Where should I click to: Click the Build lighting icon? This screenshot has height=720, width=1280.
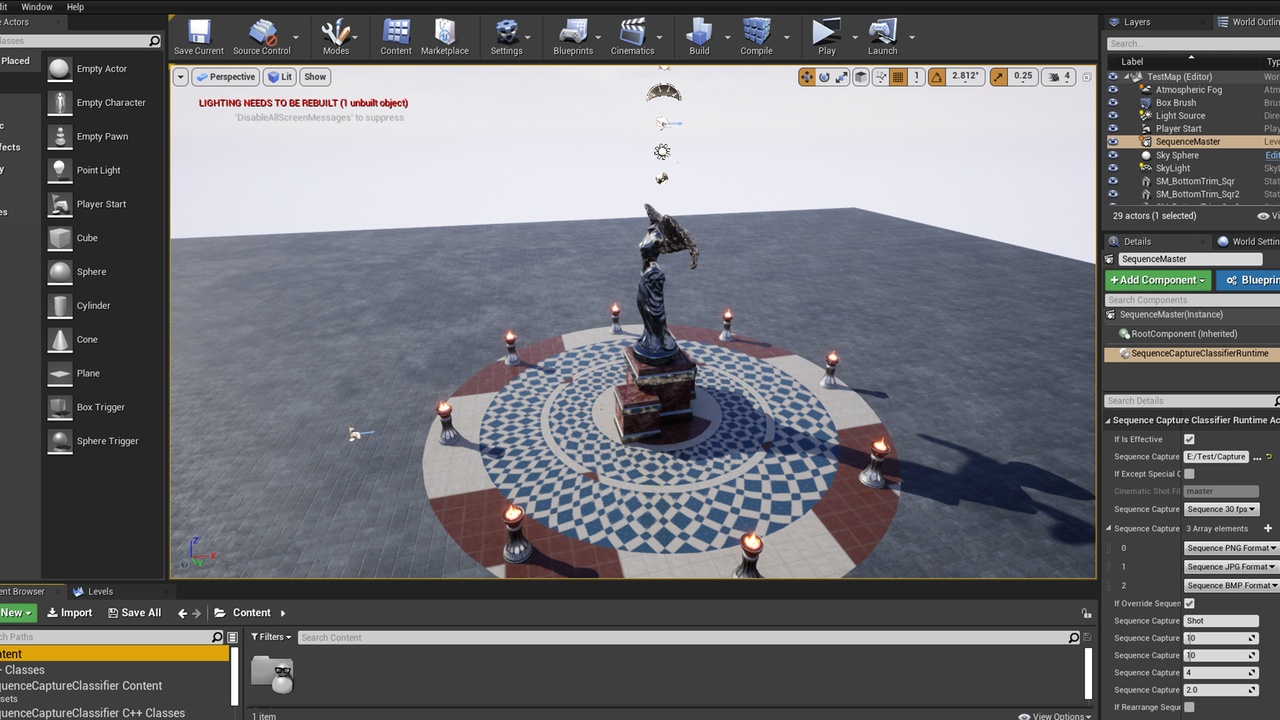[699, 37]
